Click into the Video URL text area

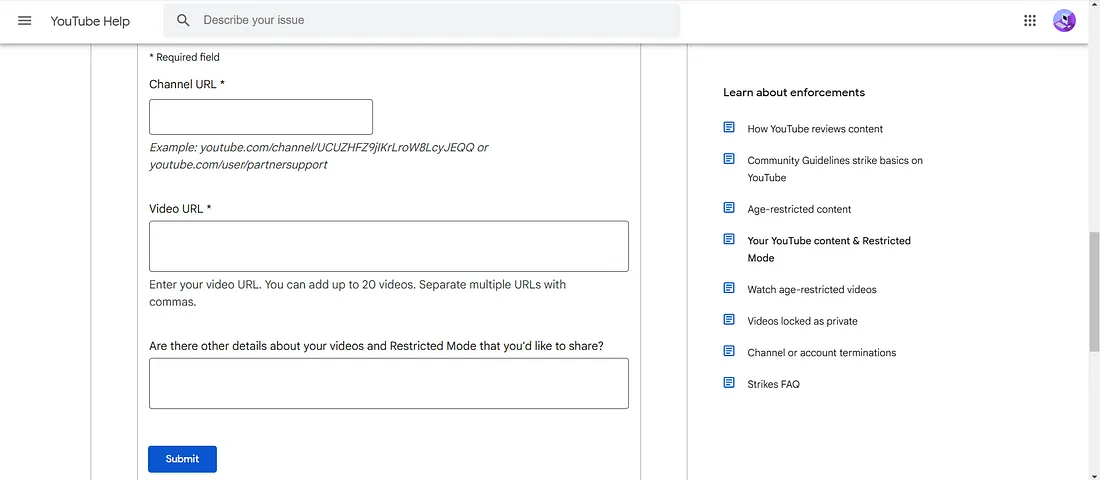[x=389, y=246]
